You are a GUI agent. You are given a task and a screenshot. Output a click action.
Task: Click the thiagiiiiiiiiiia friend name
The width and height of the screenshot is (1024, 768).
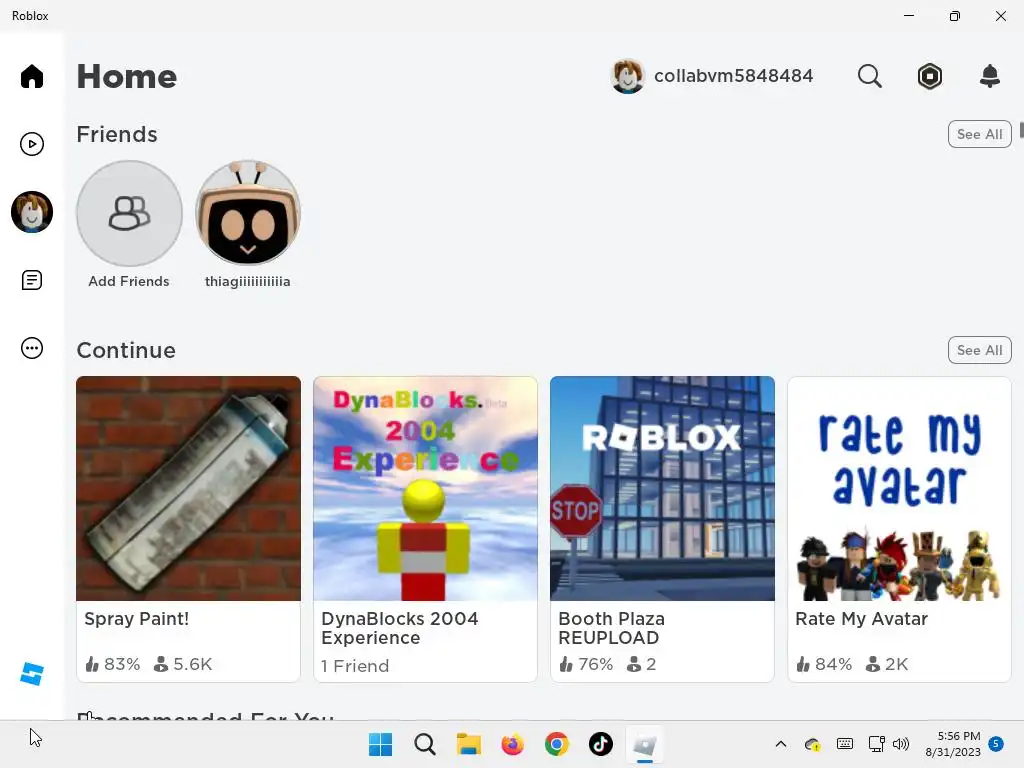[248, 281]
